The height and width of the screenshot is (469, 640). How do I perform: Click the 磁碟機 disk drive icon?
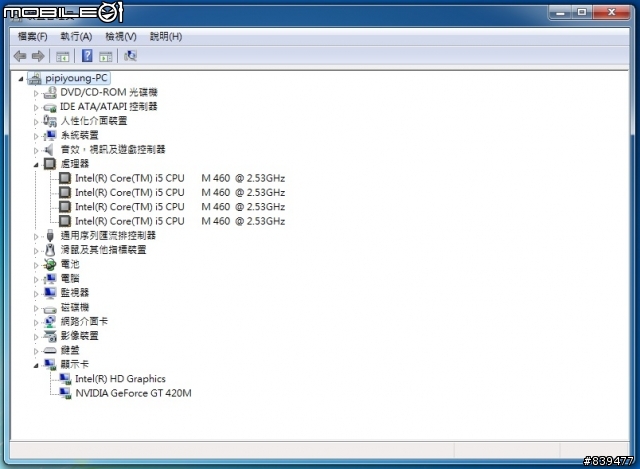[x=50, y=309]
